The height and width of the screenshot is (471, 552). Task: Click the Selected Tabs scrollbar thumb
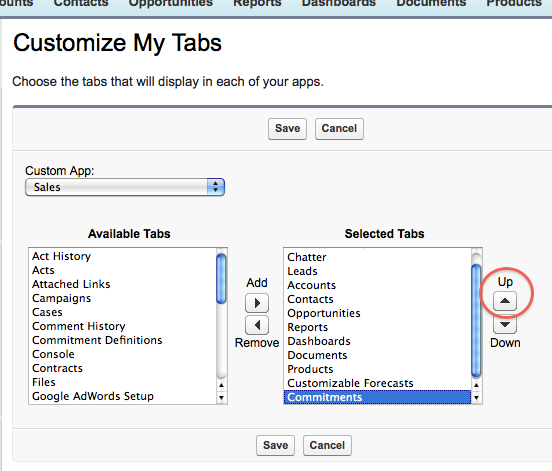(x=476, y=320)
